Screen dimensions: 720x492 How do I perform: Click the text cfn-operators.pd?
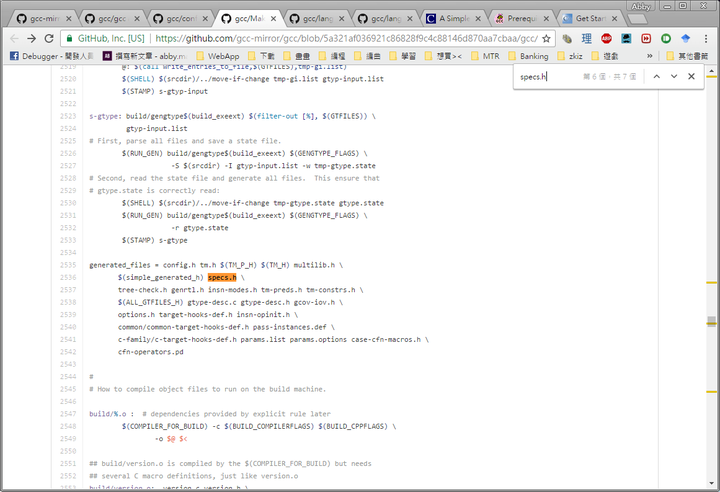point(151,352)
